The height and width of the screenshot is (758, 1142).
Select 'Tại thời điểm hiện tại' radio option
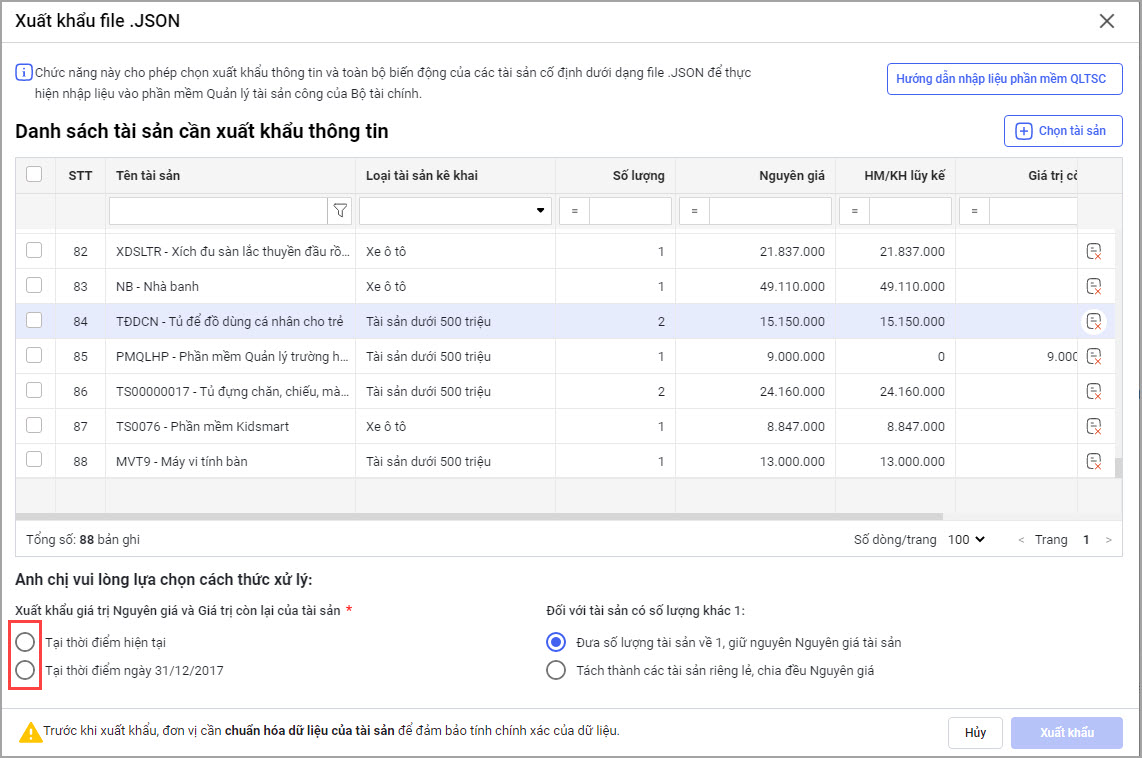pyautogui.click(x=25, y=642)
